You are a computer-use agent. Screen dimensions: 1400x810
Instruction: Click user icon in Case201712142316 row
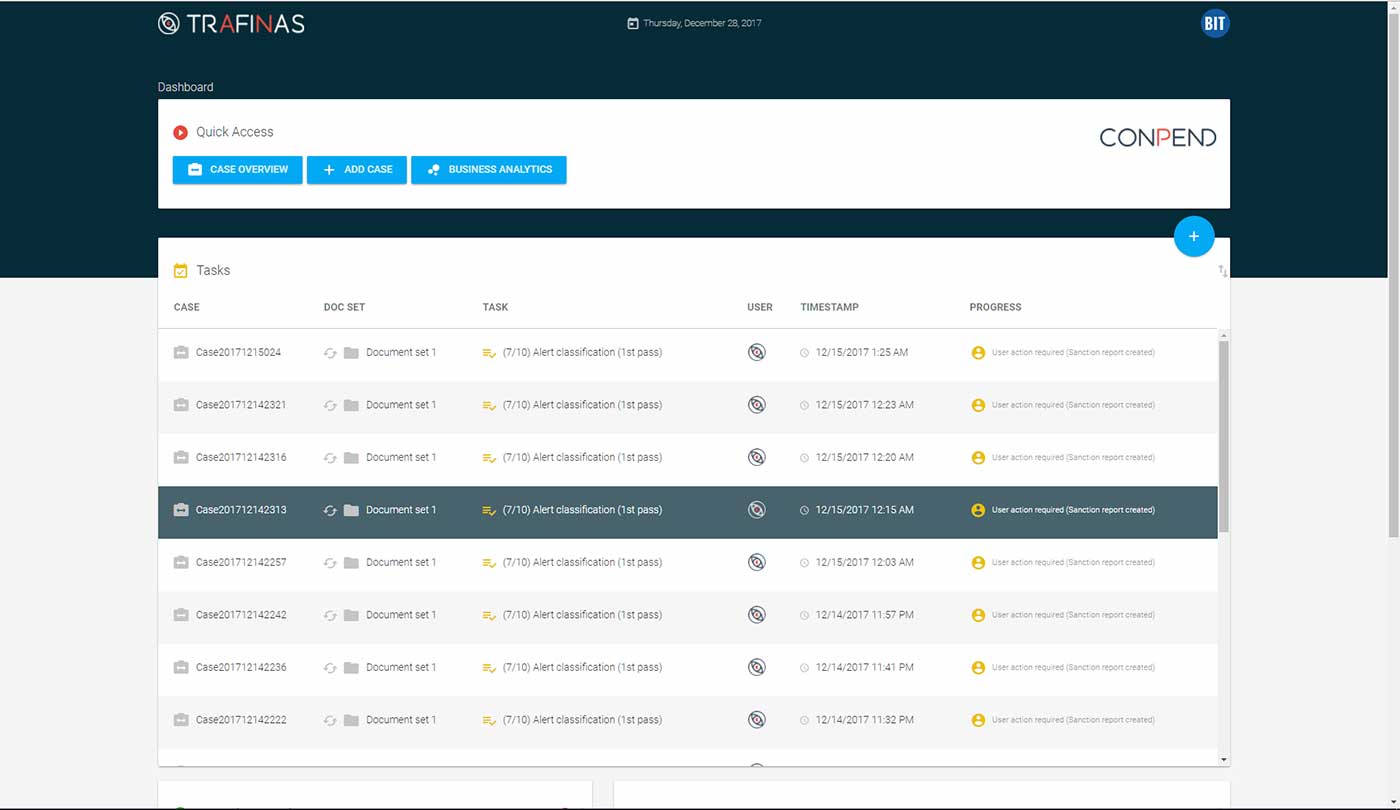coord(757,457)
